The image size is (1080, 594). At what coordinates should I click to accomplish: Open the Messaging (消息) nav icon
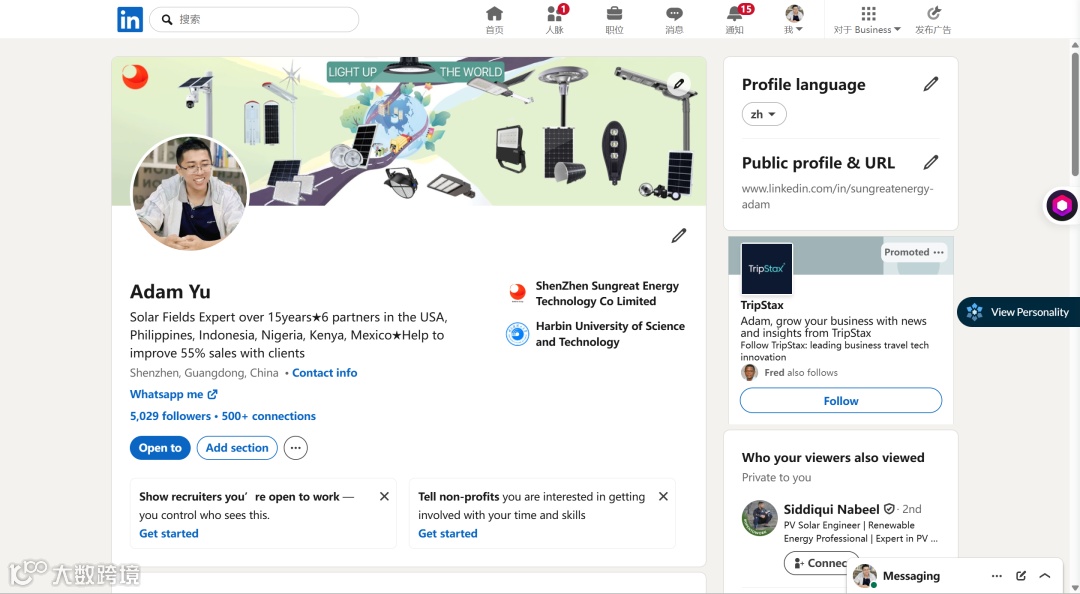pyautogui.click(x=674, y=20)
